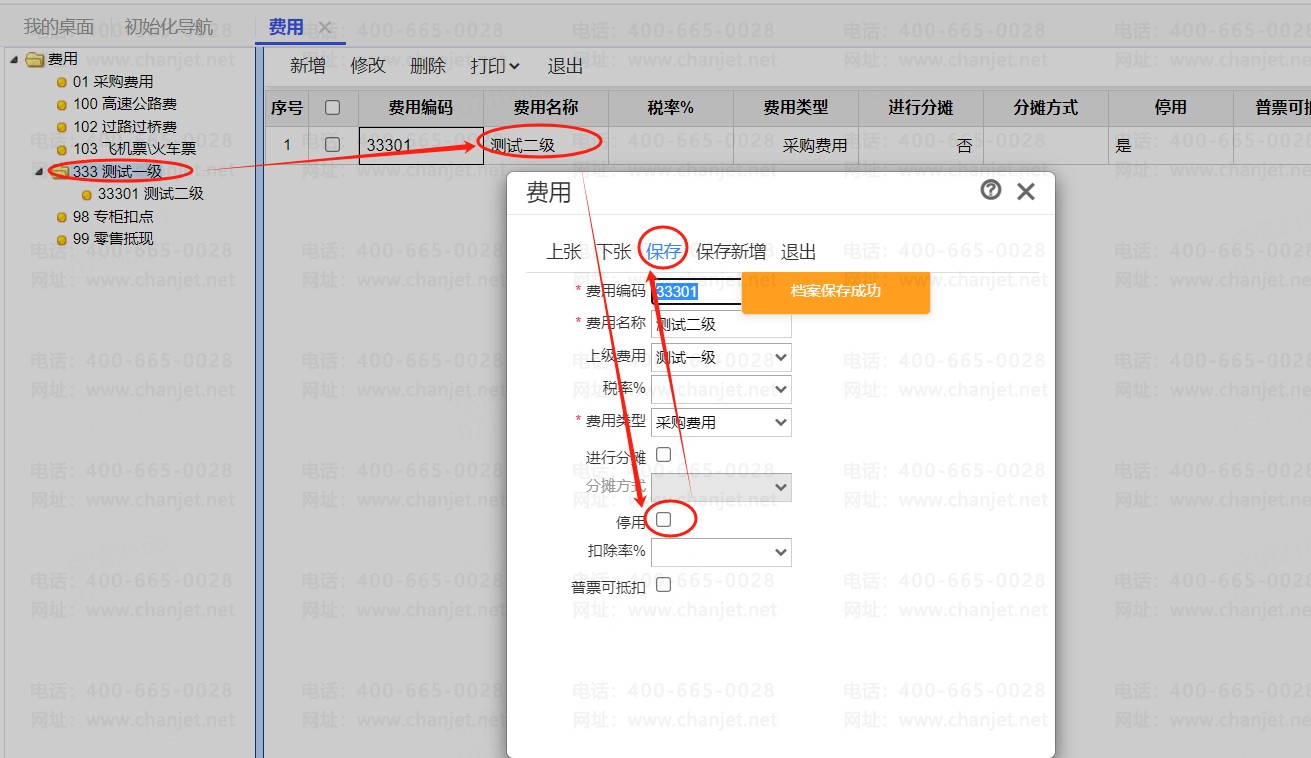Click the 33301 cell in the table
This screenshot has width=1311, height=758.
pos(421,145)
